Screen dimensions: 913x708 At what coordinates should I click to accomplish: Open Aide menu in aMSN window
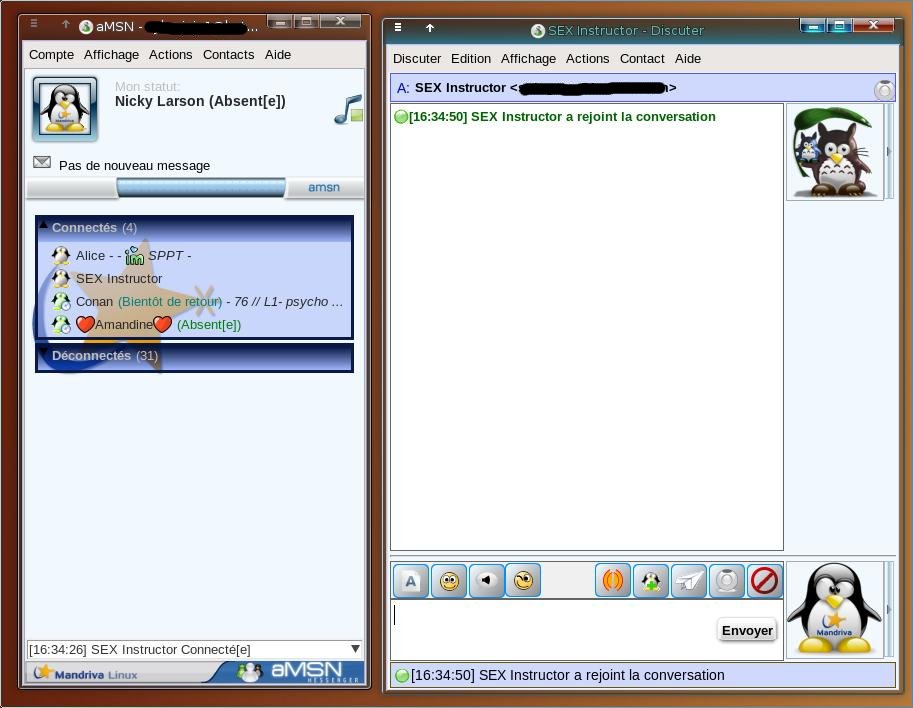[x=278, y=55]
